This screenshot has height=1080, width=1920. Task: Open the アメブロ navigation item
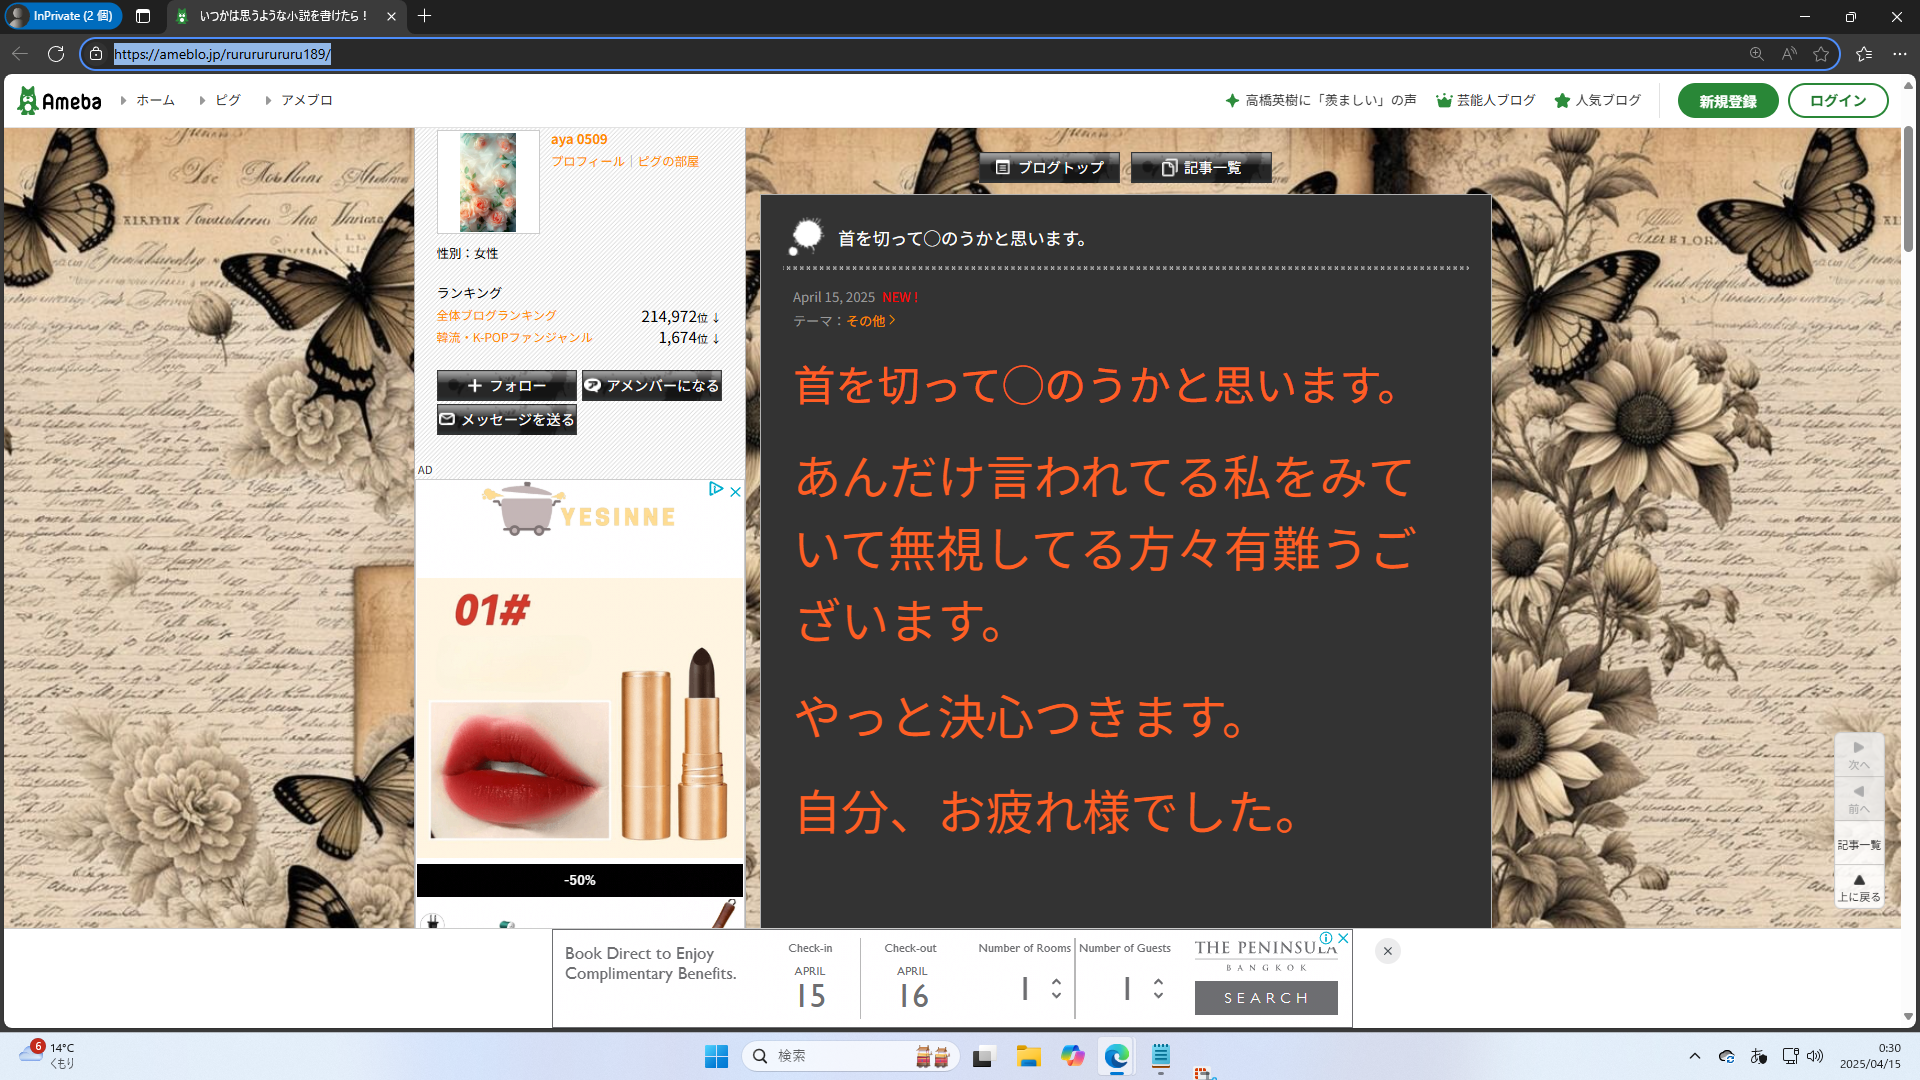(x=306, y=100)
